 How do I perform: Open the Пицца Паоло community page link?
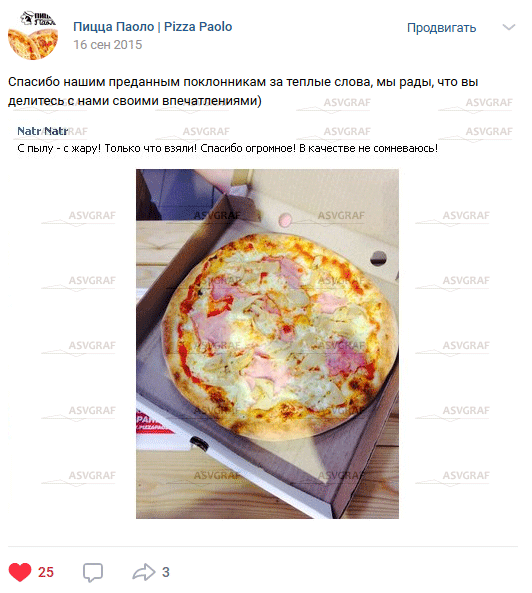click(x=113, y=26)
